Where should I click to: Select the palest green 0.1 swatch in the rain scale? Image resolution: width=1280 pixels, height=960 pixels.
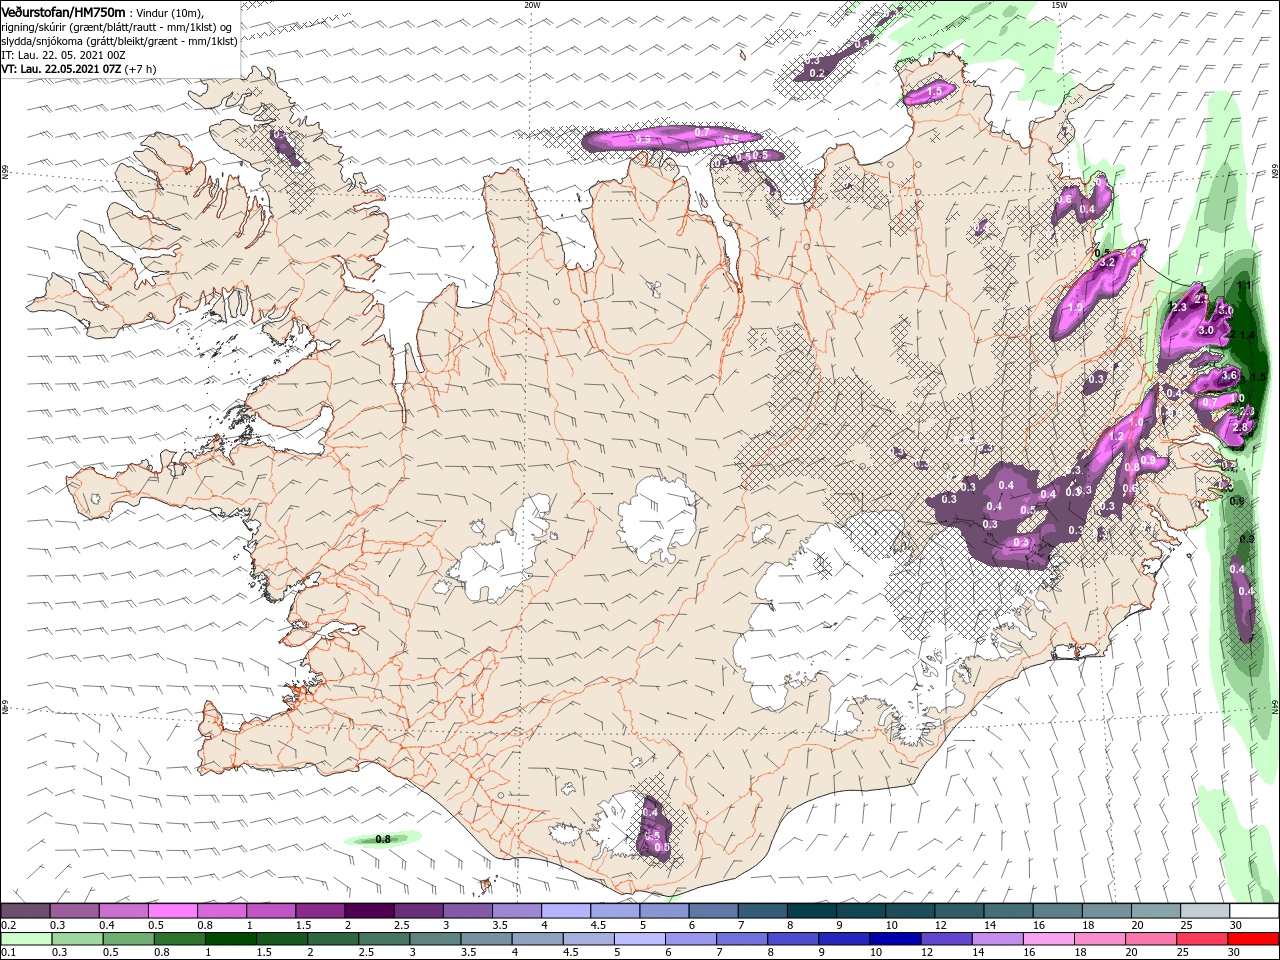26,938
